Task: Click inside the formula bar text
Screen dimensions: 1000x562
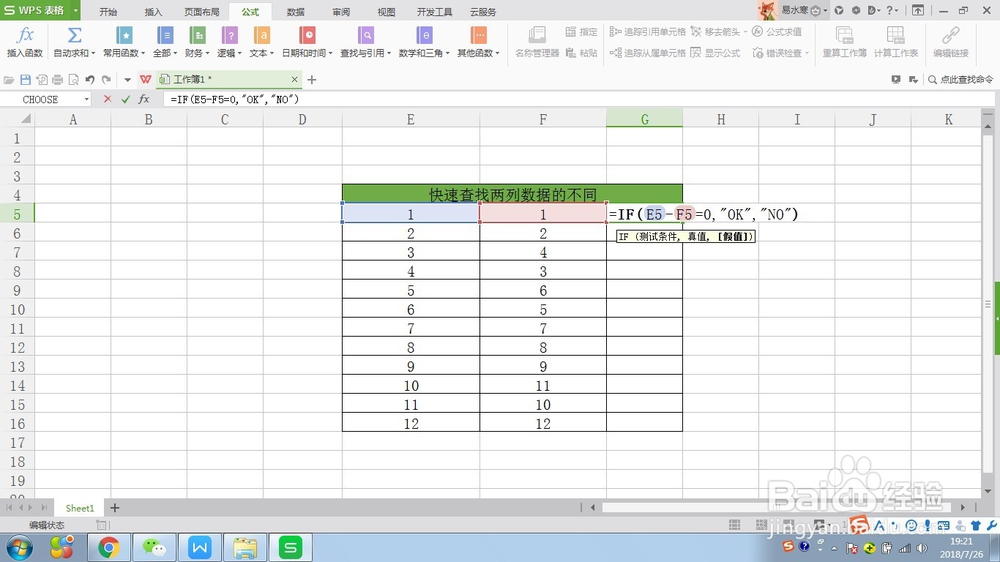Action: point(235,100)
